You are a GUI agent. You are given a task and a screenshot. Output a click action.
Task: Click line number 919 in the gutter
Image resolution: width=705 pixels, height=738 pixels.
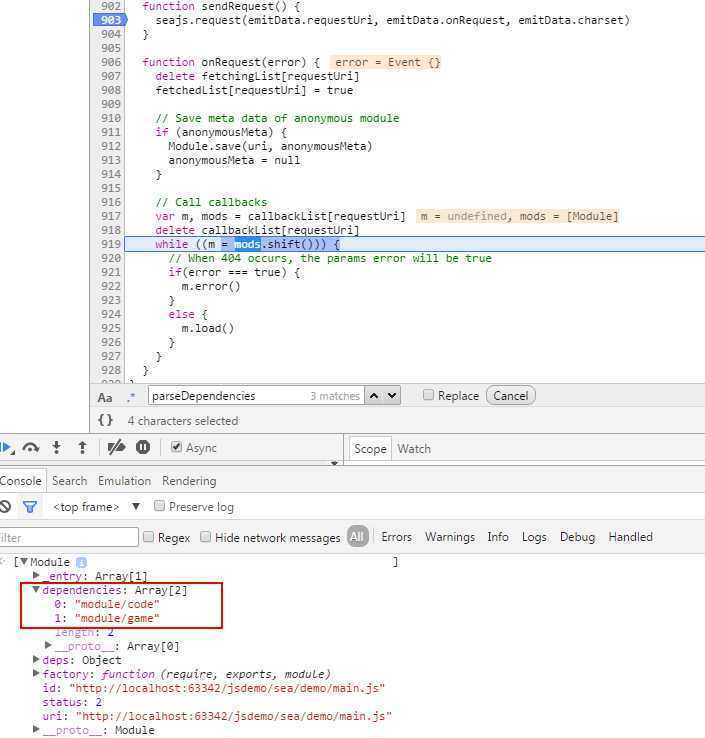pos(111,244)
